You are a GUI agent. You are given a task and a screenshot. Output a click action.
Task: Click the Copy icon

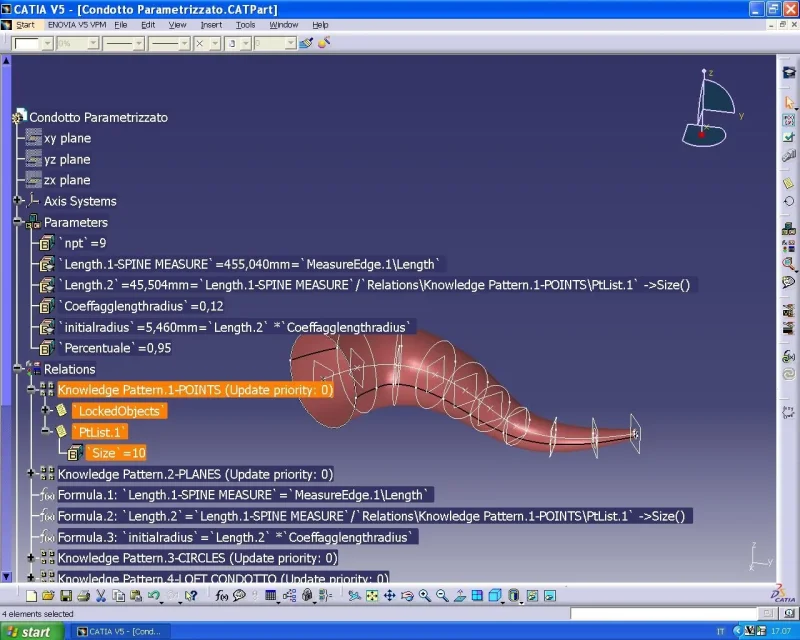pos(118,596)
